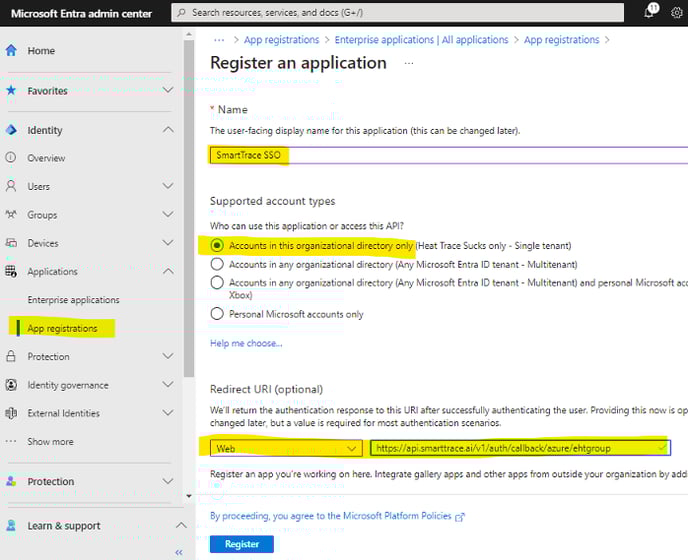Click the Users person icon

pos(11,186)
